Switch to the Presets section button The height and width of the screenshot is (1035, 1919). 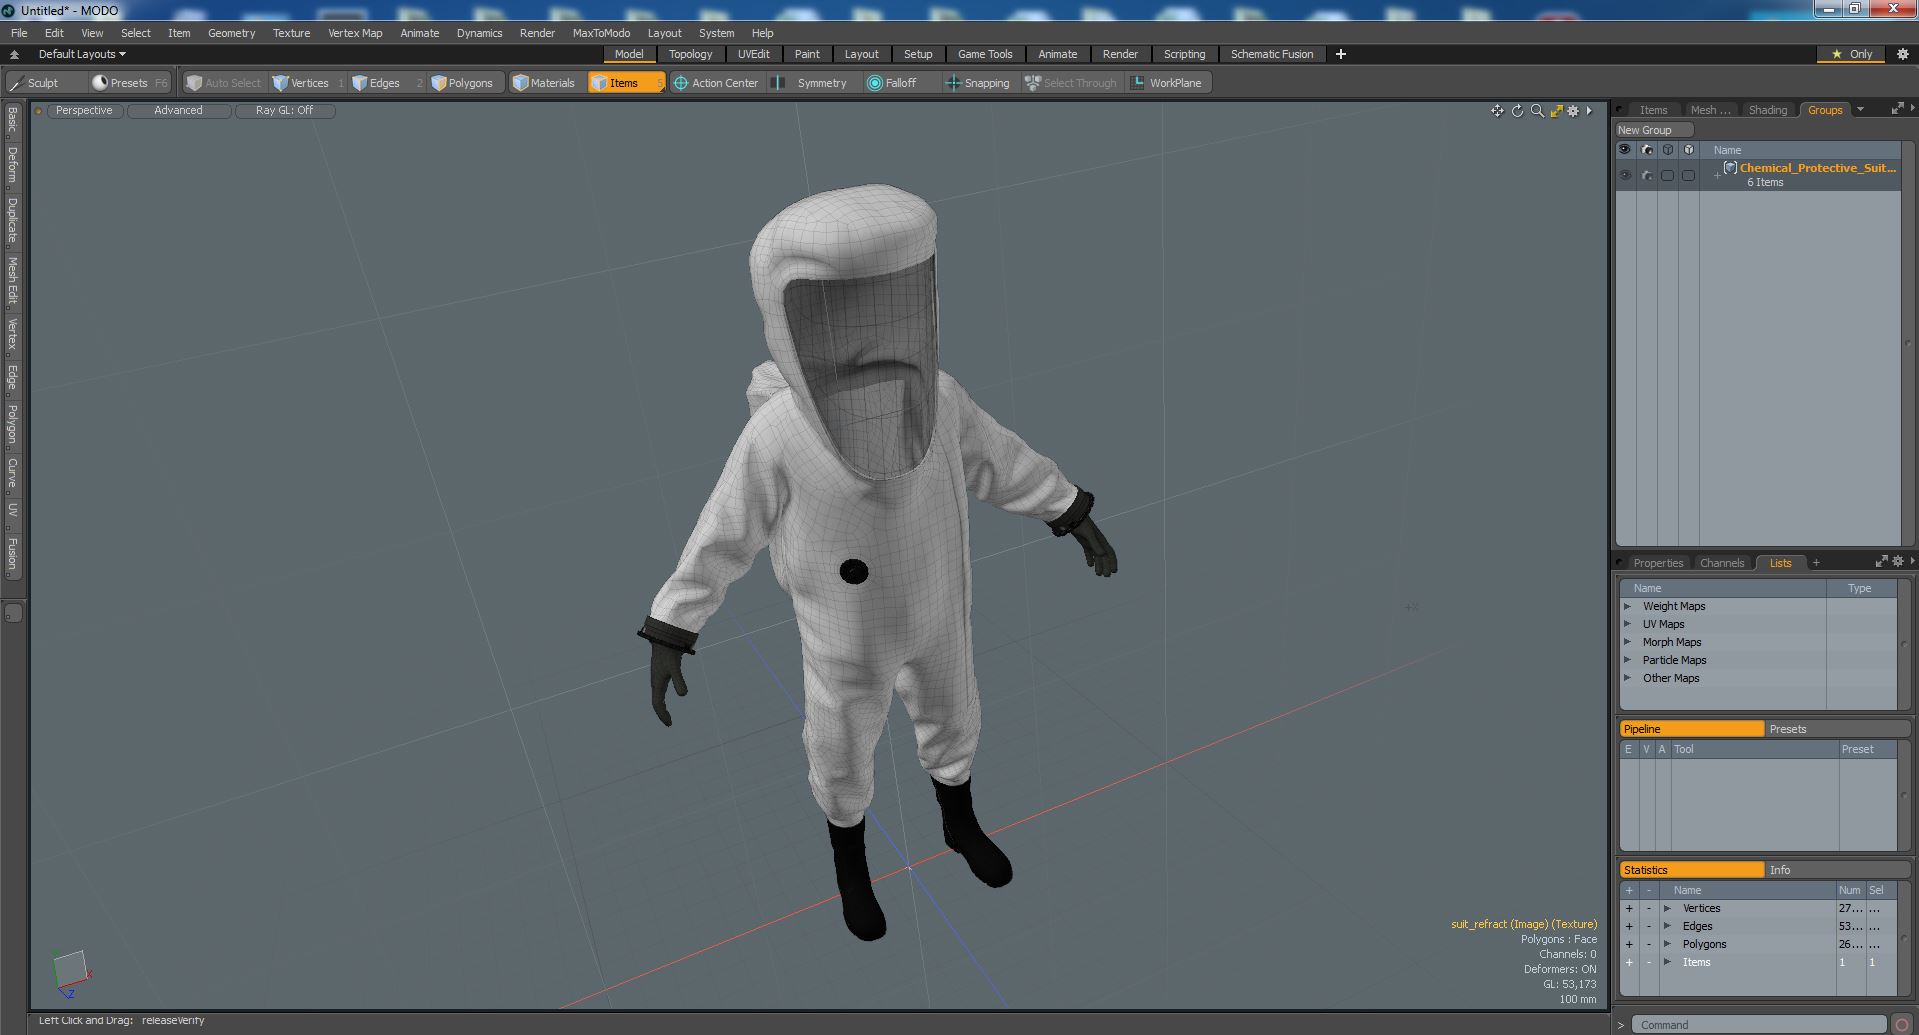coord(1837,729)
